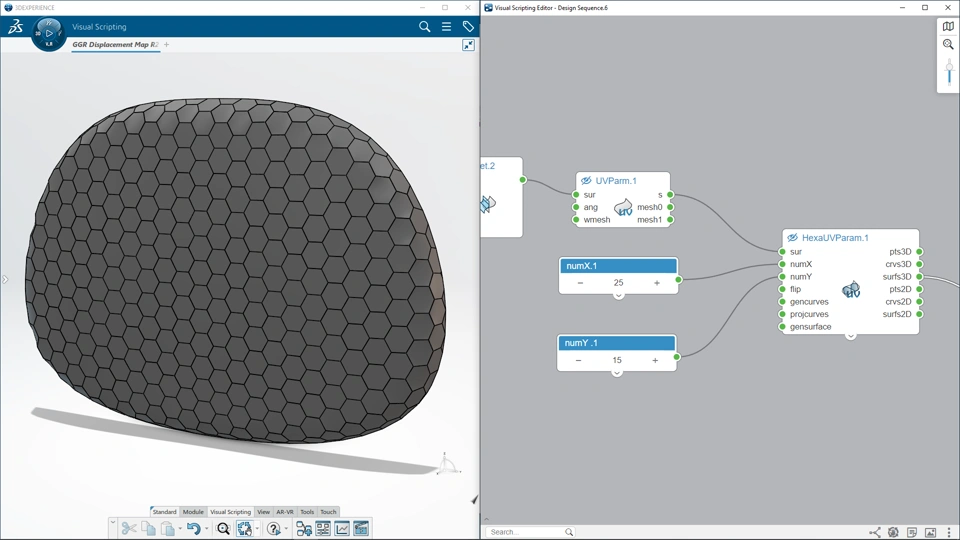This screenshot has height=540, width=960.
Task: Click the Paste icon in bottom toolbar
Action: pyautogui.click(x=167, y=528)
